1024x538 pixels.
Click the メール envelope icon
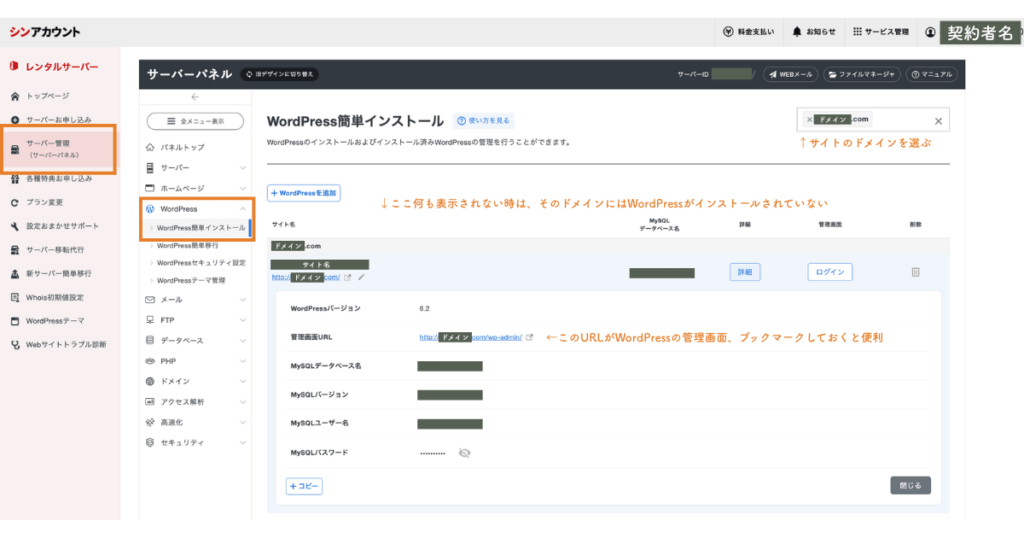click(x=150, y=300)
